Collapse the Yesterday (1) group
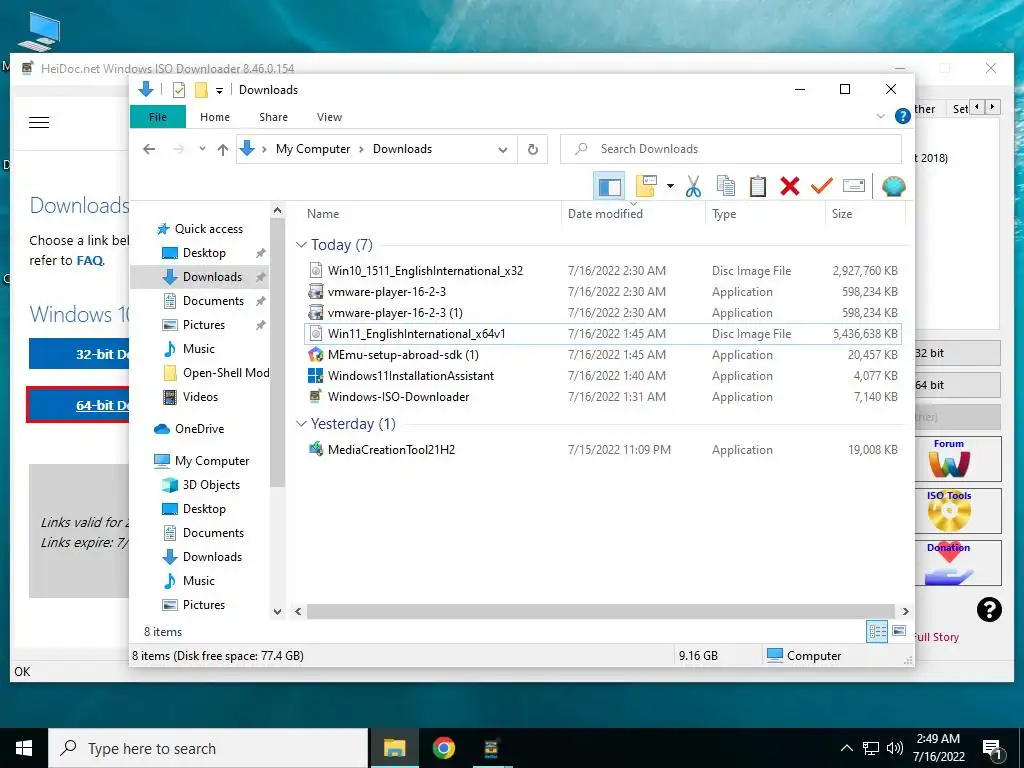The height and width of the screenshot is (768, 1024). (301, 424)
